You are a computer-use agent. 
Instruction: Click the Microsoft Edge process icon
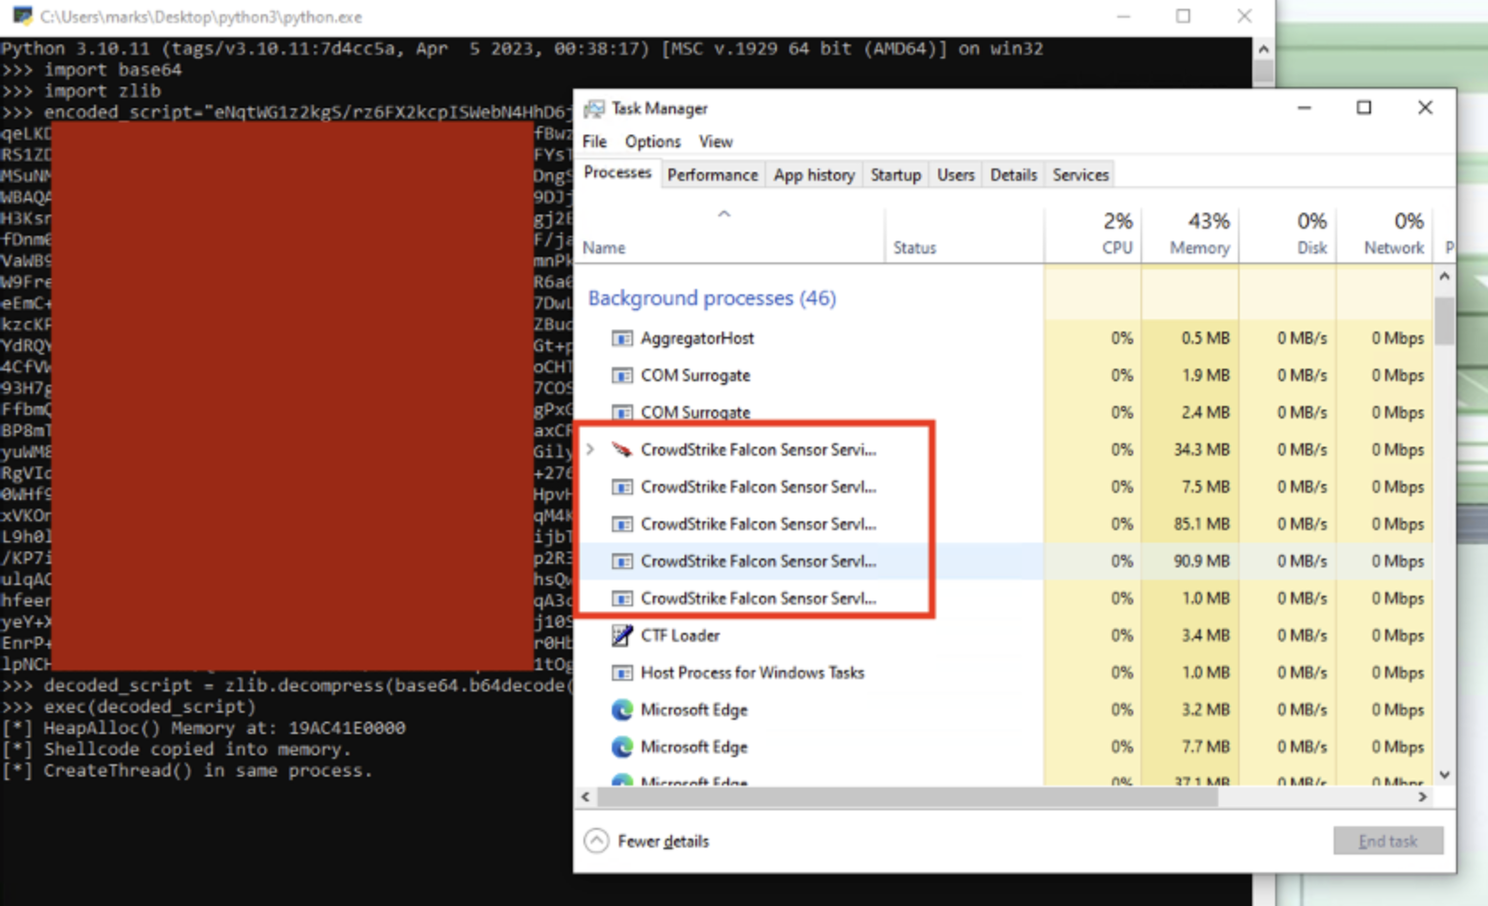point(621,709)
